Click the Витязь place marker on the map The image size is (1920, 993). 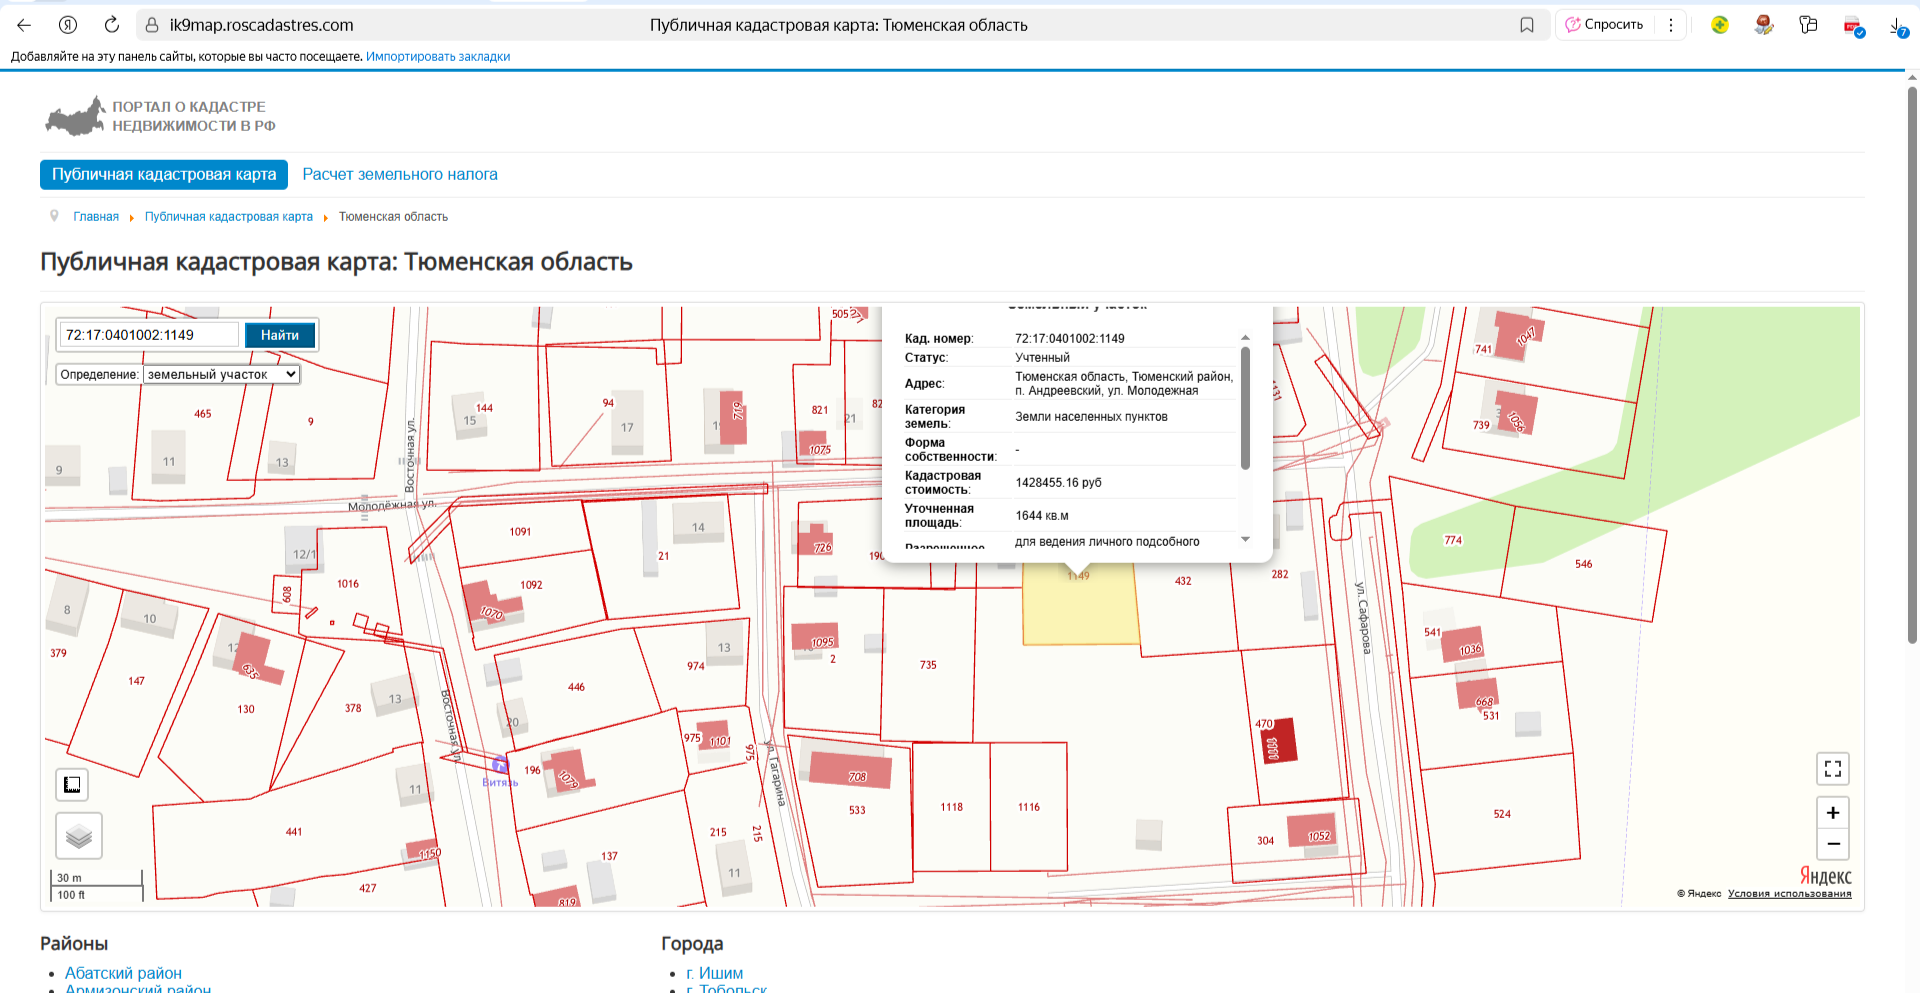coord(500,766)
